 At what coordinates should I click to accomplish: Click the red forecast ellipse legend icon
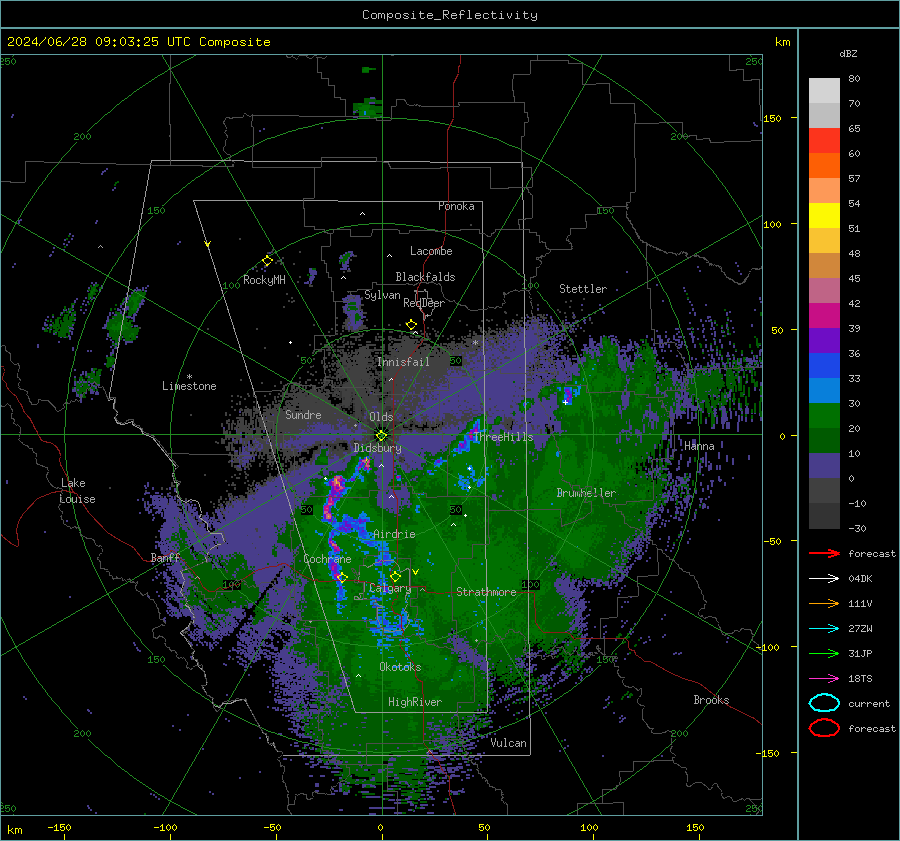tap(824, 728)
